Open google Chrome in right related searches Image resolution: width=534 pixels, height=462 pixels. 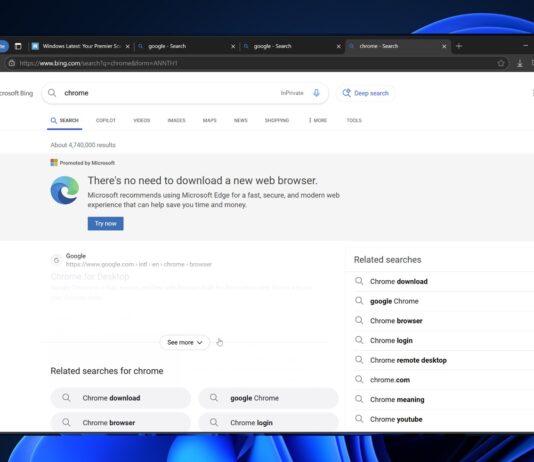(394, 301)
